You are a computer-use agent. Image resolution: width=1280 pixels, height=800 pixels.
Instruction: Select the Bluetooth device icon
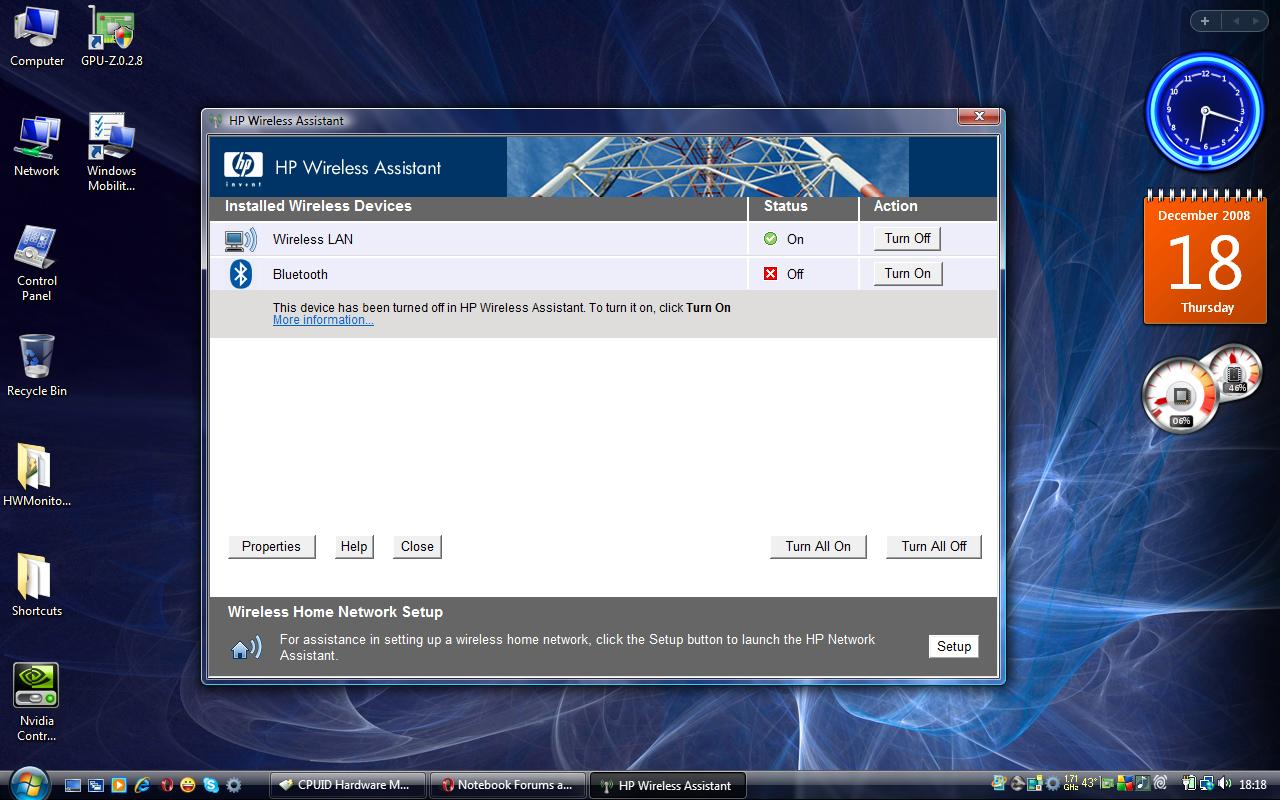[x=241, y=274]
